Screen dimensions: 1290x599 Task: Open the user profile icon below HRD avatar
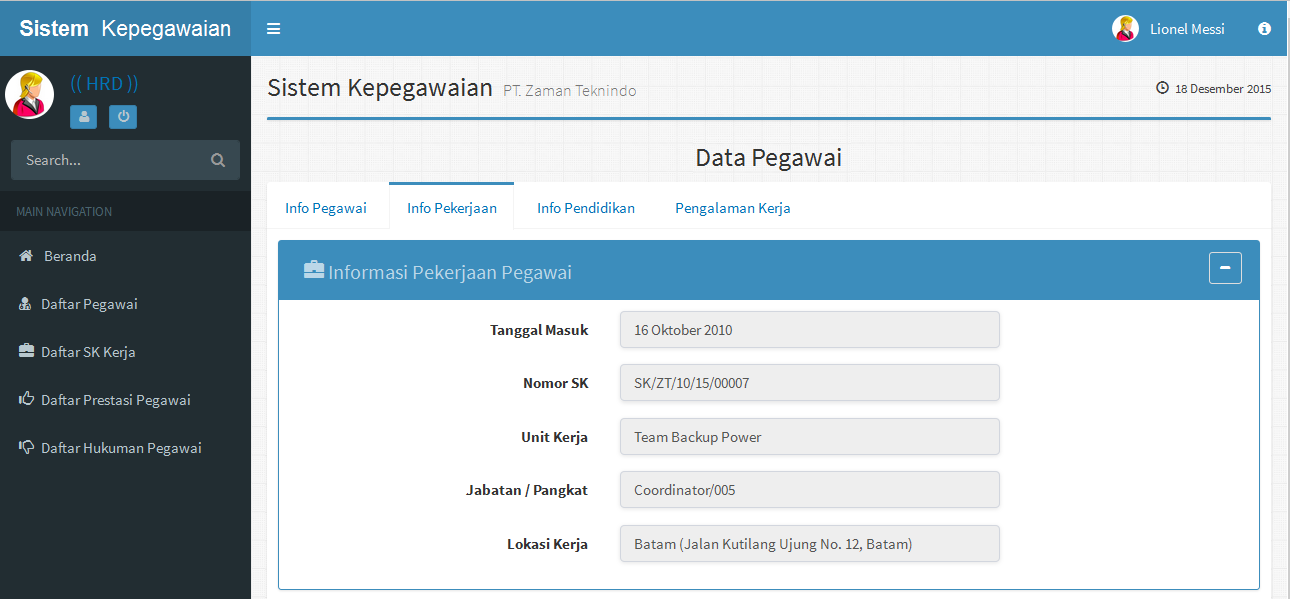point(83,117)
